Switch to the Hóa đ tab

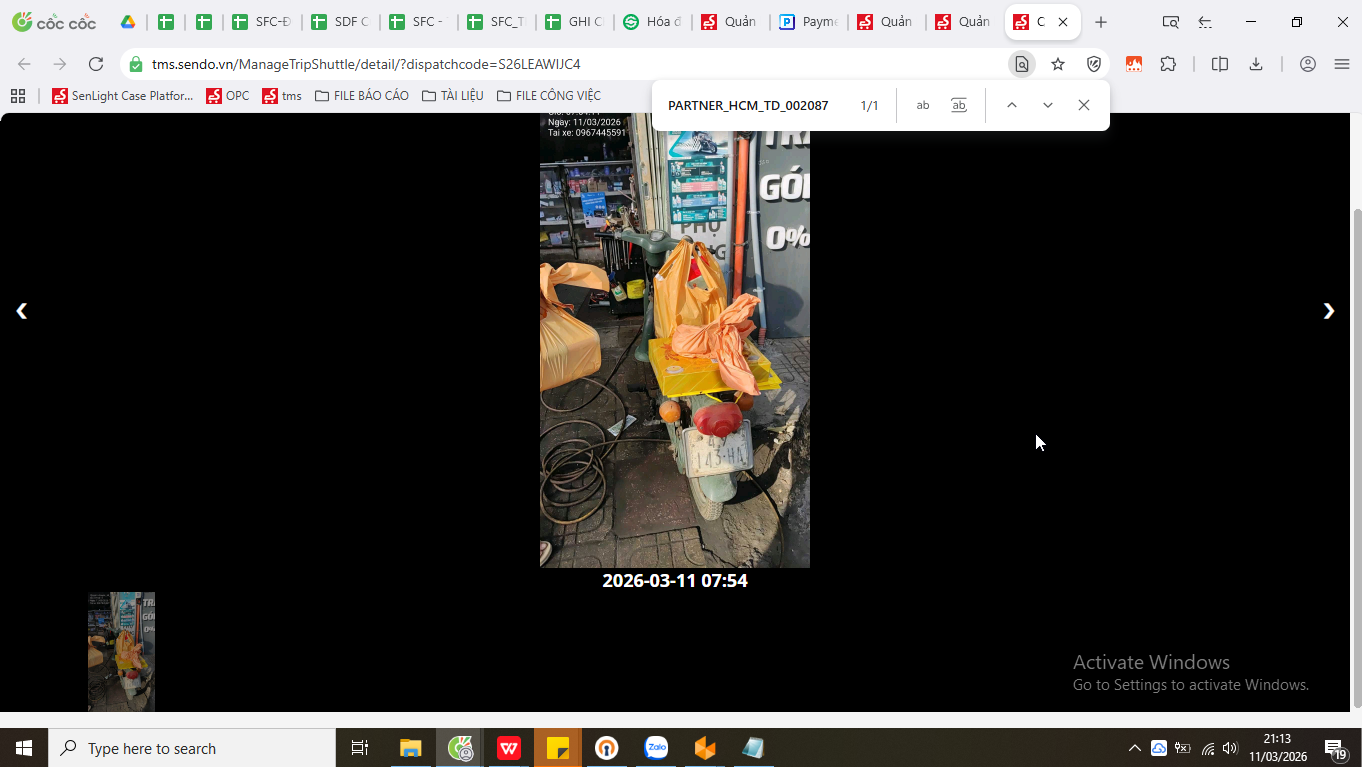(652, 22)
